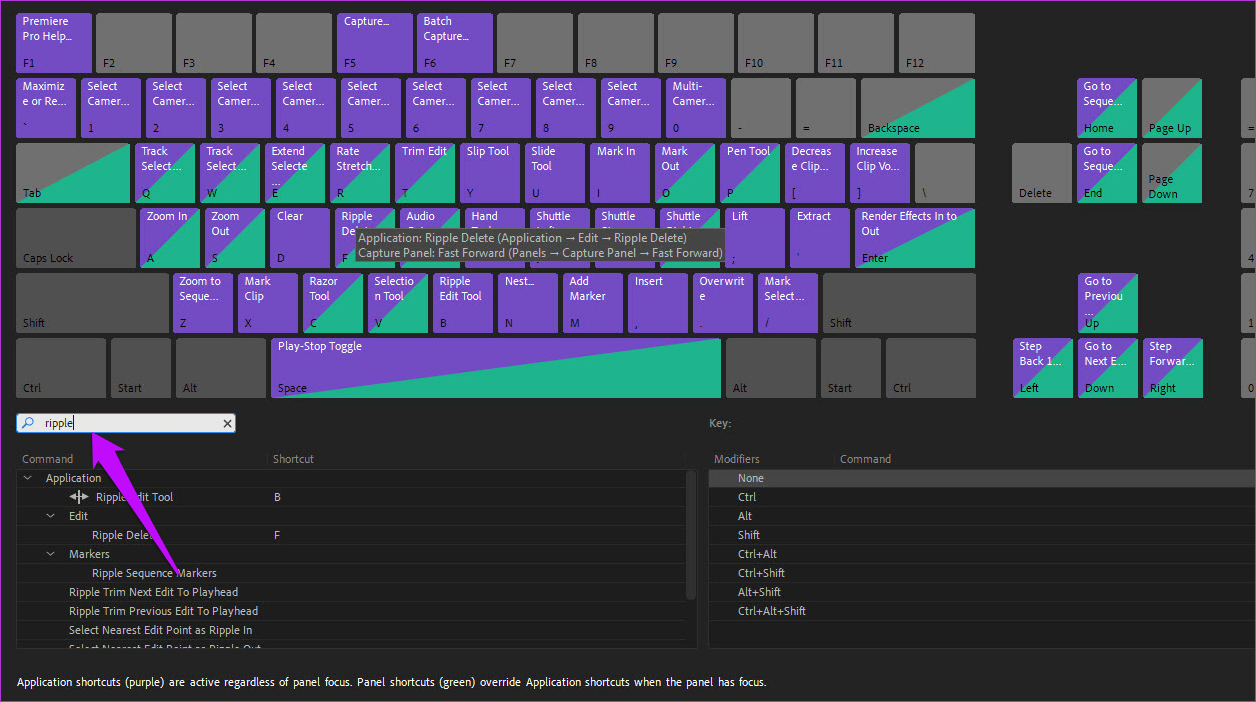This screenshot has width=1256, height=702.
Task: Click the F1 Premiere Pro Help key
Action: pos(54,43)
